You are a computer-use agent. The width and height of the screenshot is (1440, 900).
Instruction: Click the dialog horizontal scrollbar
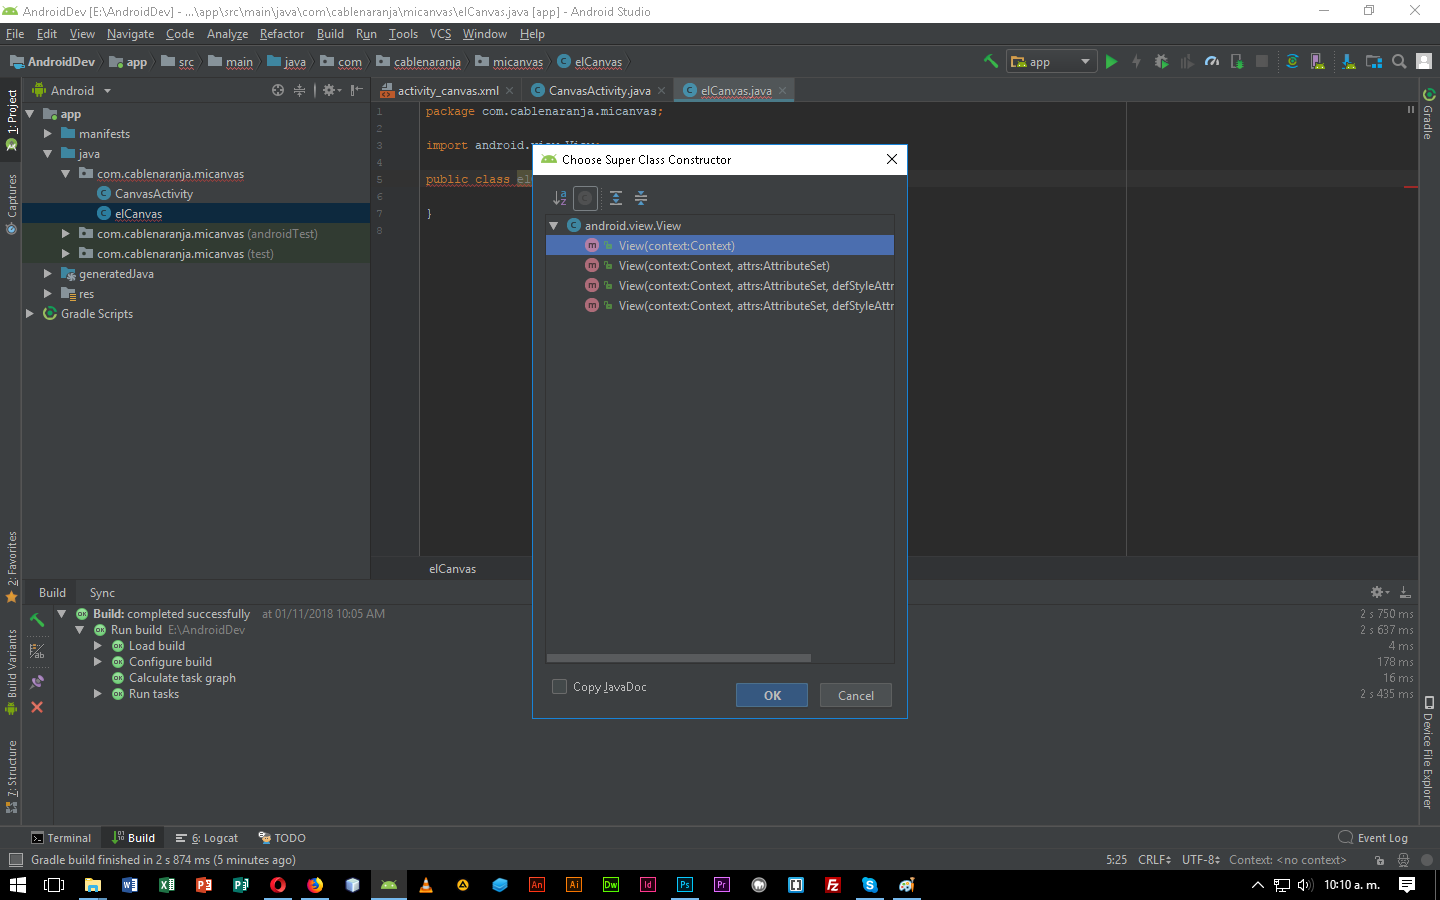coord(679,658)
